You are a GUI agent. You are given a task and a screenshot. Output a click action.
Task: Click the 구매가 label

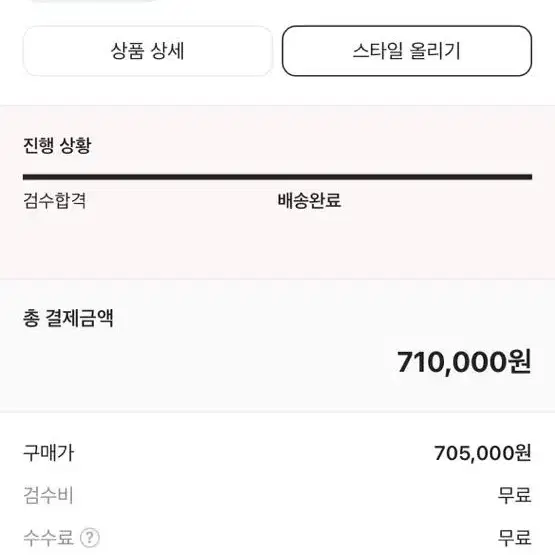click(49, 453)
